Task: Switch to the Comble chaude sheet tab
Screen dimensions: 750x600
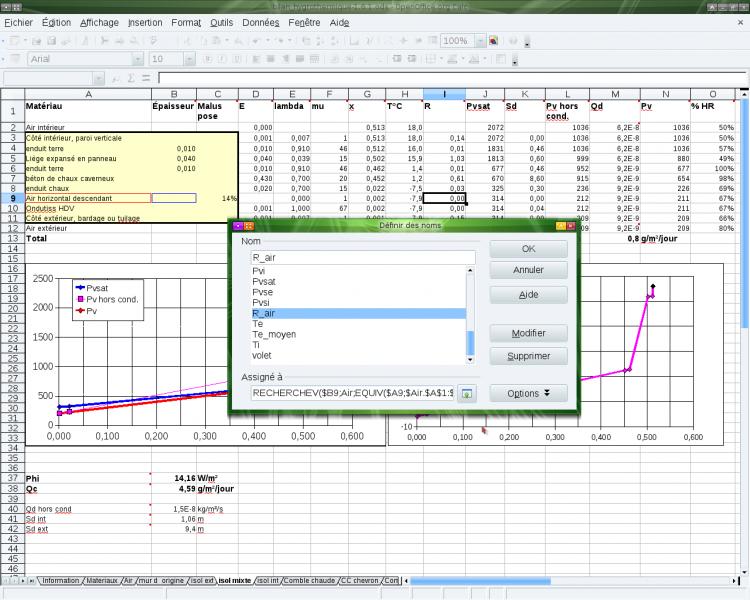Action: click(309, 581)
